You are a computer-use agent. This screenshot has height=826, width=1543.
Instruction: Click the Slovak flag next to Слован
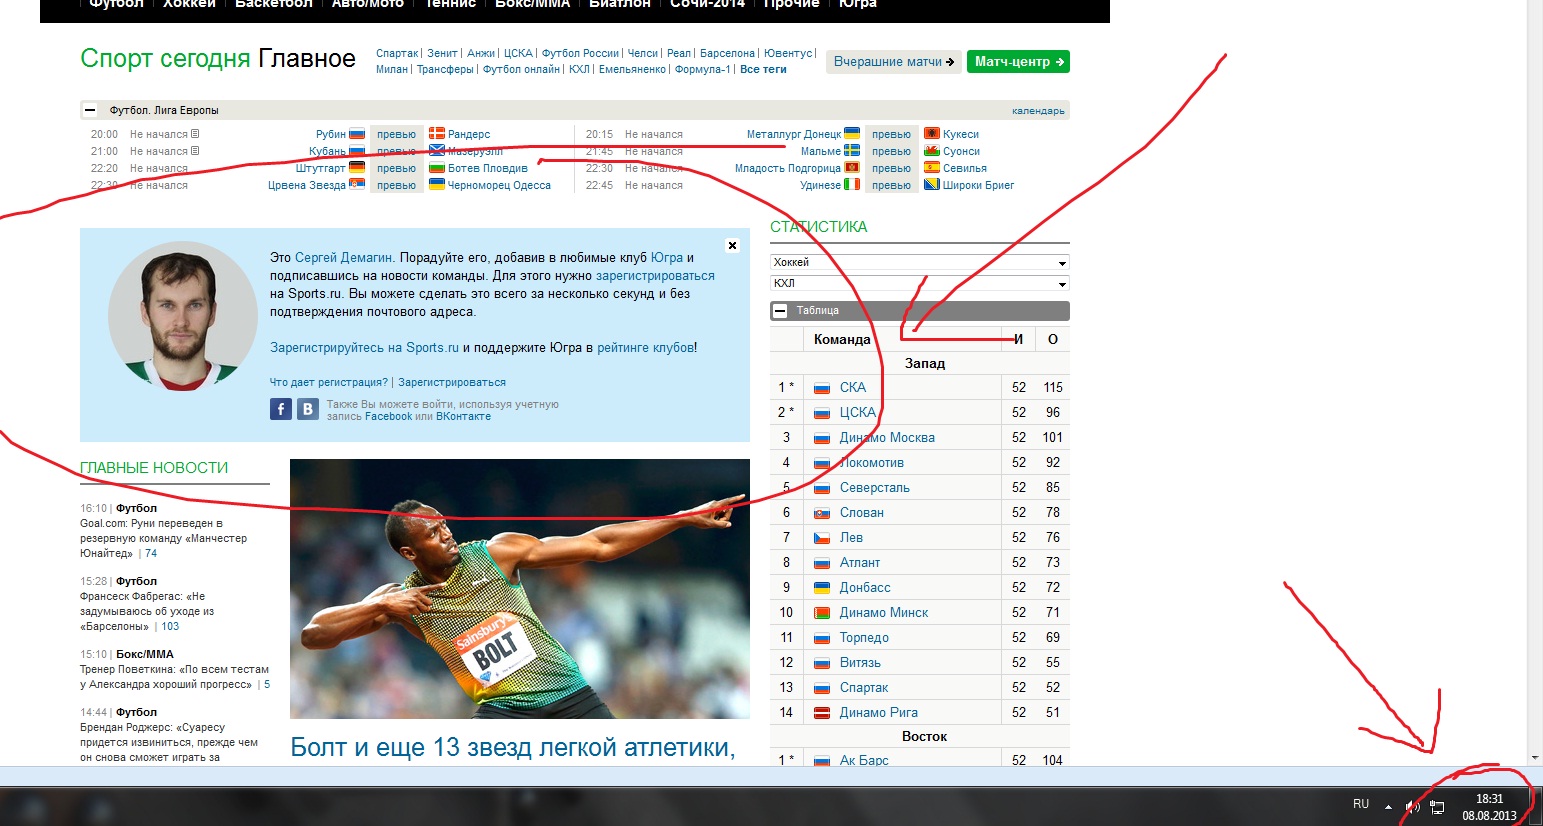822,513
